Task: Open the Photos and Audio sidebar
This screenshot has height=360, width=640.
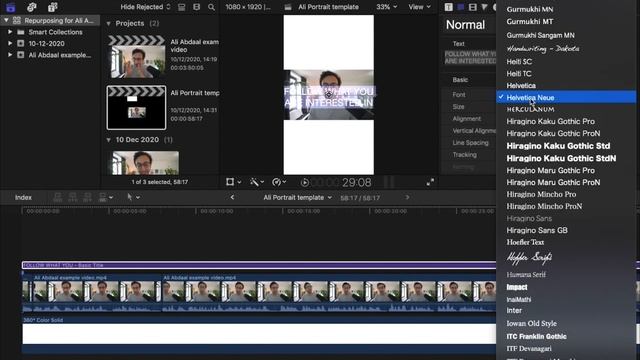Action: click(31, 7)
